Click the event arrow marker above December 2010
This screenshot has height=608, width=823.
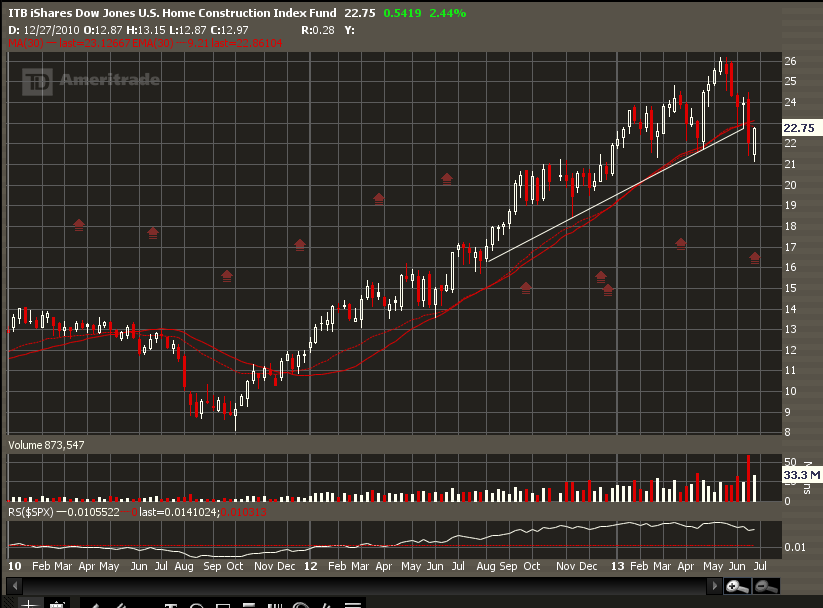click(300, 245)
